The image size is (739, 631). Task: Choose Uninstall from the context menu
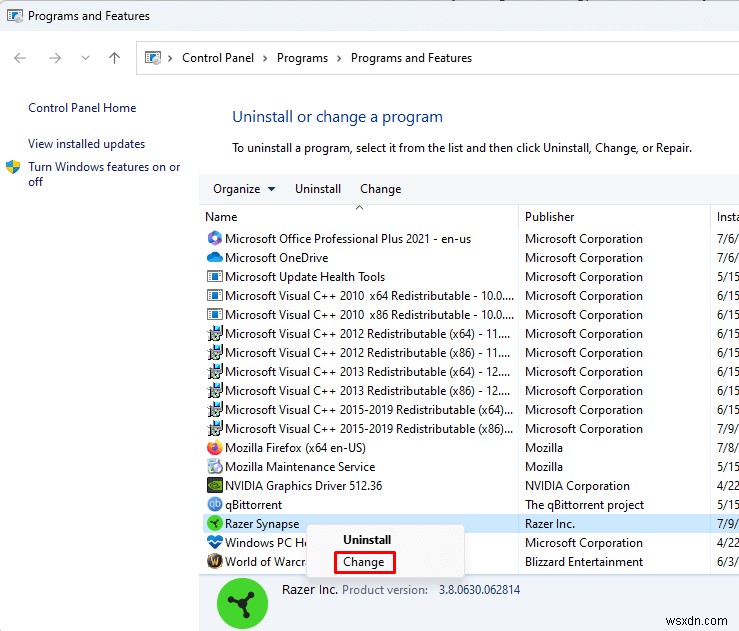point(367,540)
